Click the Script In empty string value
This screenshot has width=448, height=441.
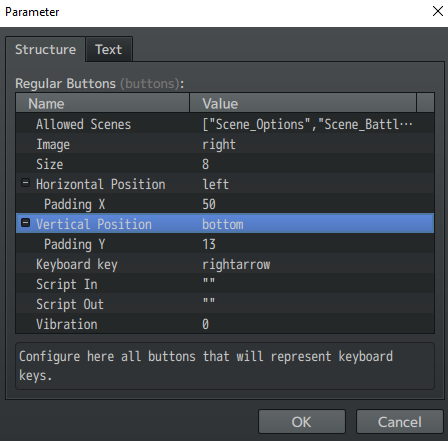click(209, 281)
